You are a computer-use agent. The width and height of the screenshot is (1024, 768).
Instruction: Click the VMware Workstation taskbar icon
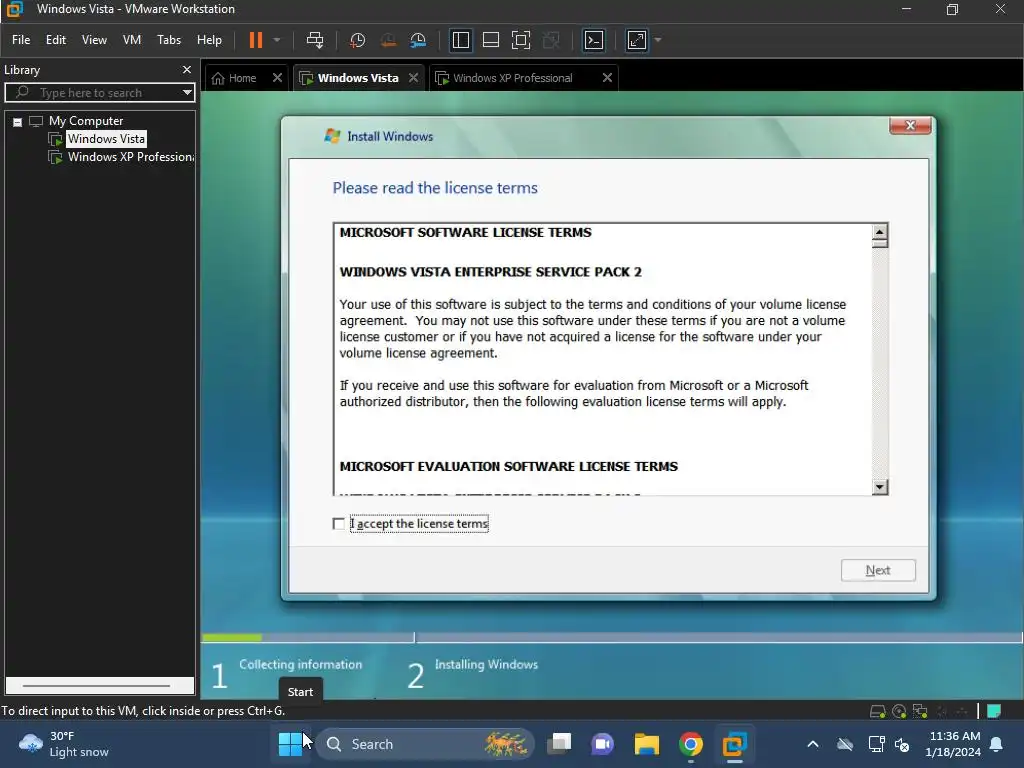(734, 744)
